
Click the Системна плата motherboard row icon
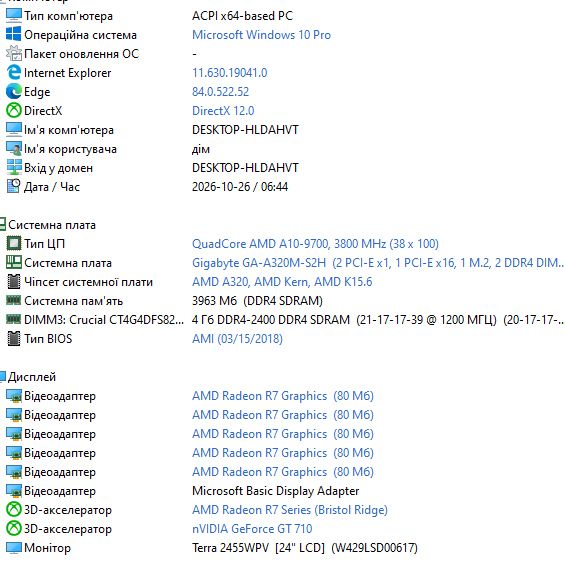(14, 263)
